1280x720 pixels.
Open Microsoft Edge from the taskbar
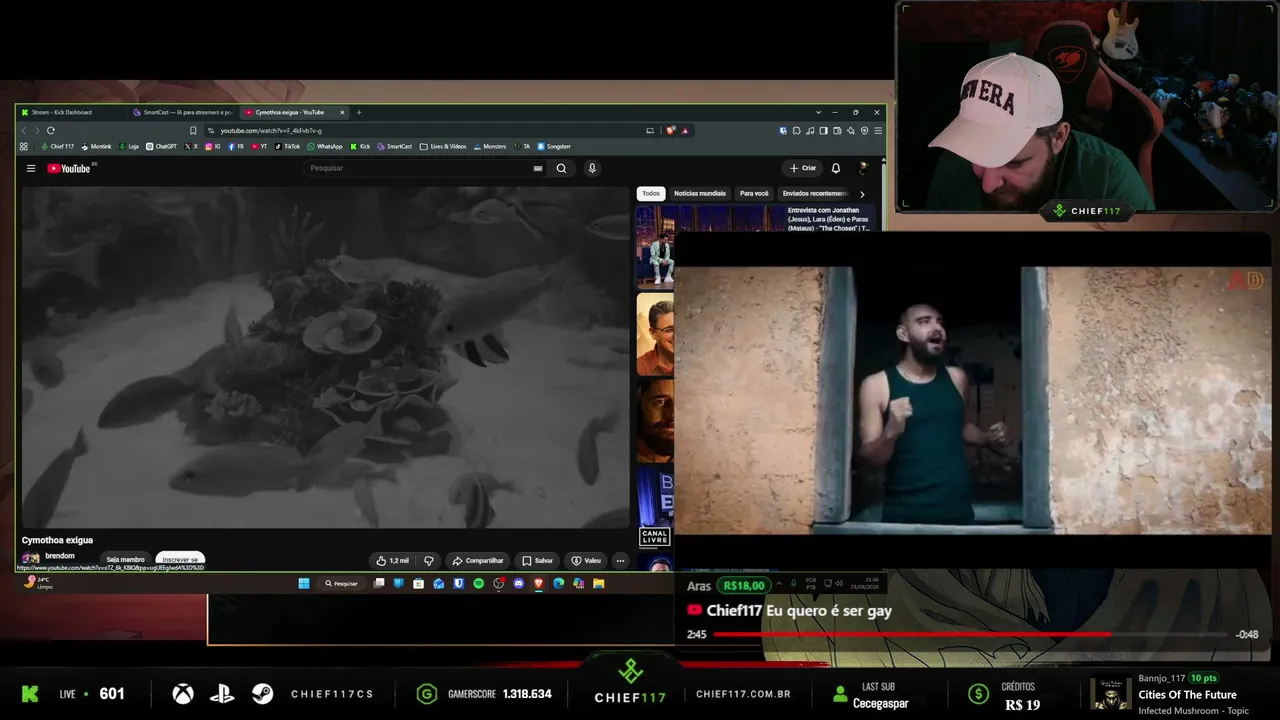click(558, 583)
